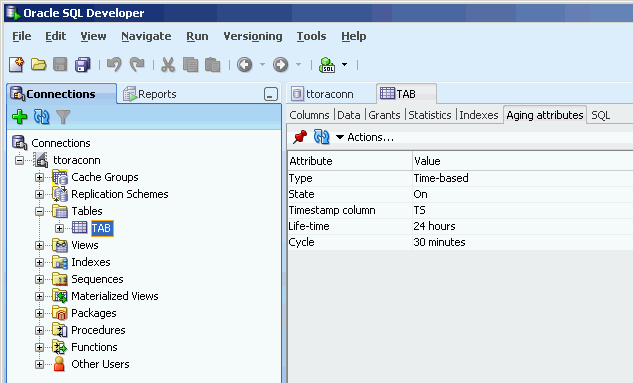The height and width of the screenshot is (383, 633).
Task: Click the Actions... button
Action: pos(365,137)
